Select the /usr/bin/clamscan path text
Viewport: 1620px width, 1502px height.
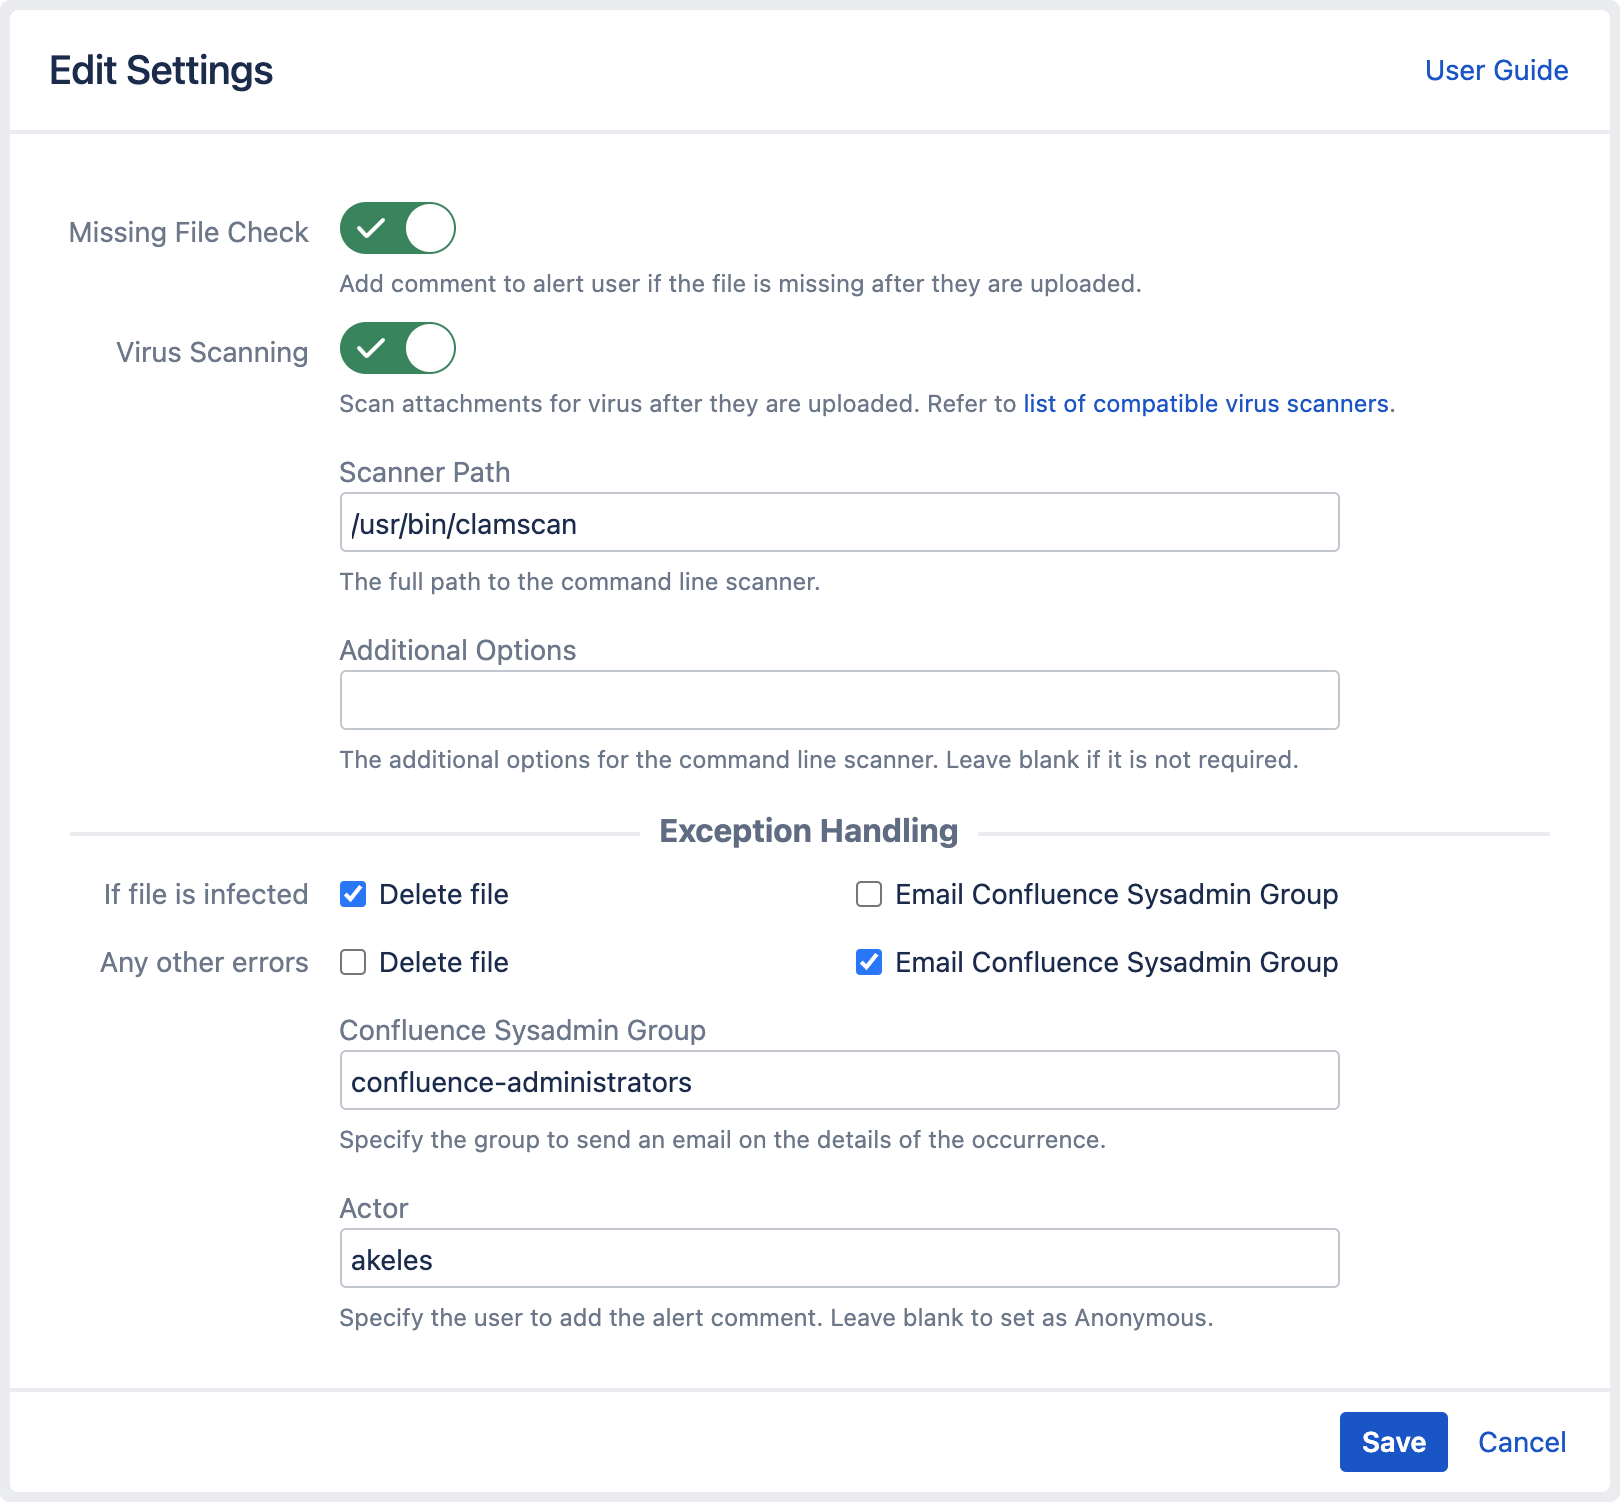point(463,523)
